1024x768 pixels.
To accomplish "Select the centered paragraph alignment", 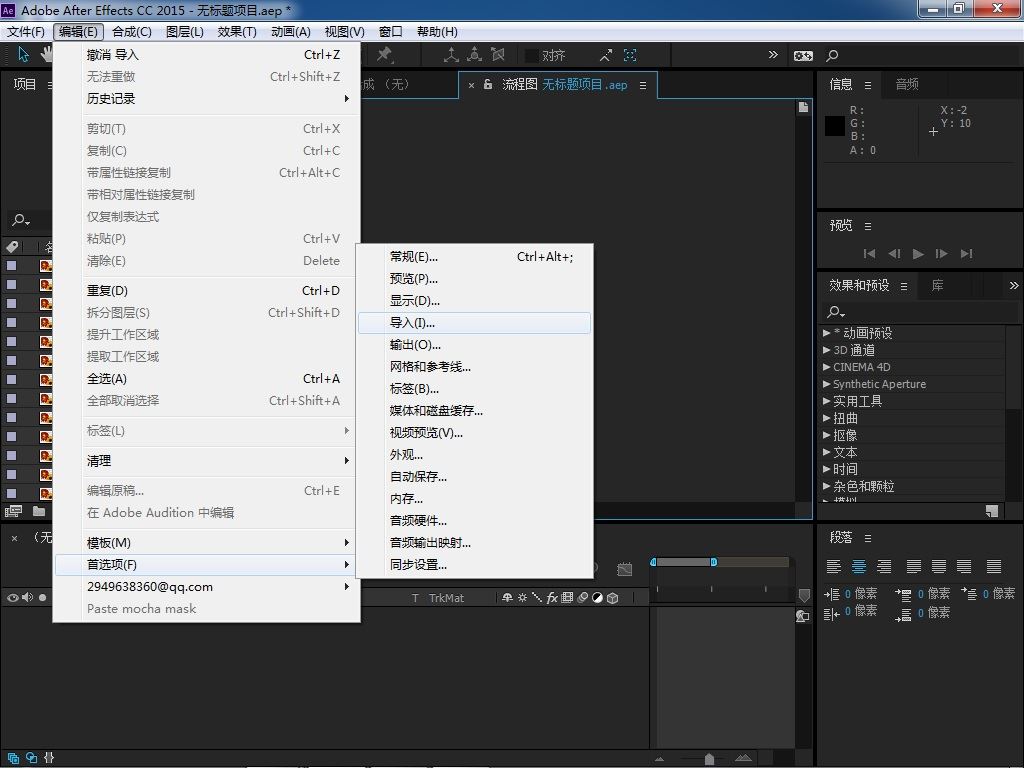I will (859, 566).
